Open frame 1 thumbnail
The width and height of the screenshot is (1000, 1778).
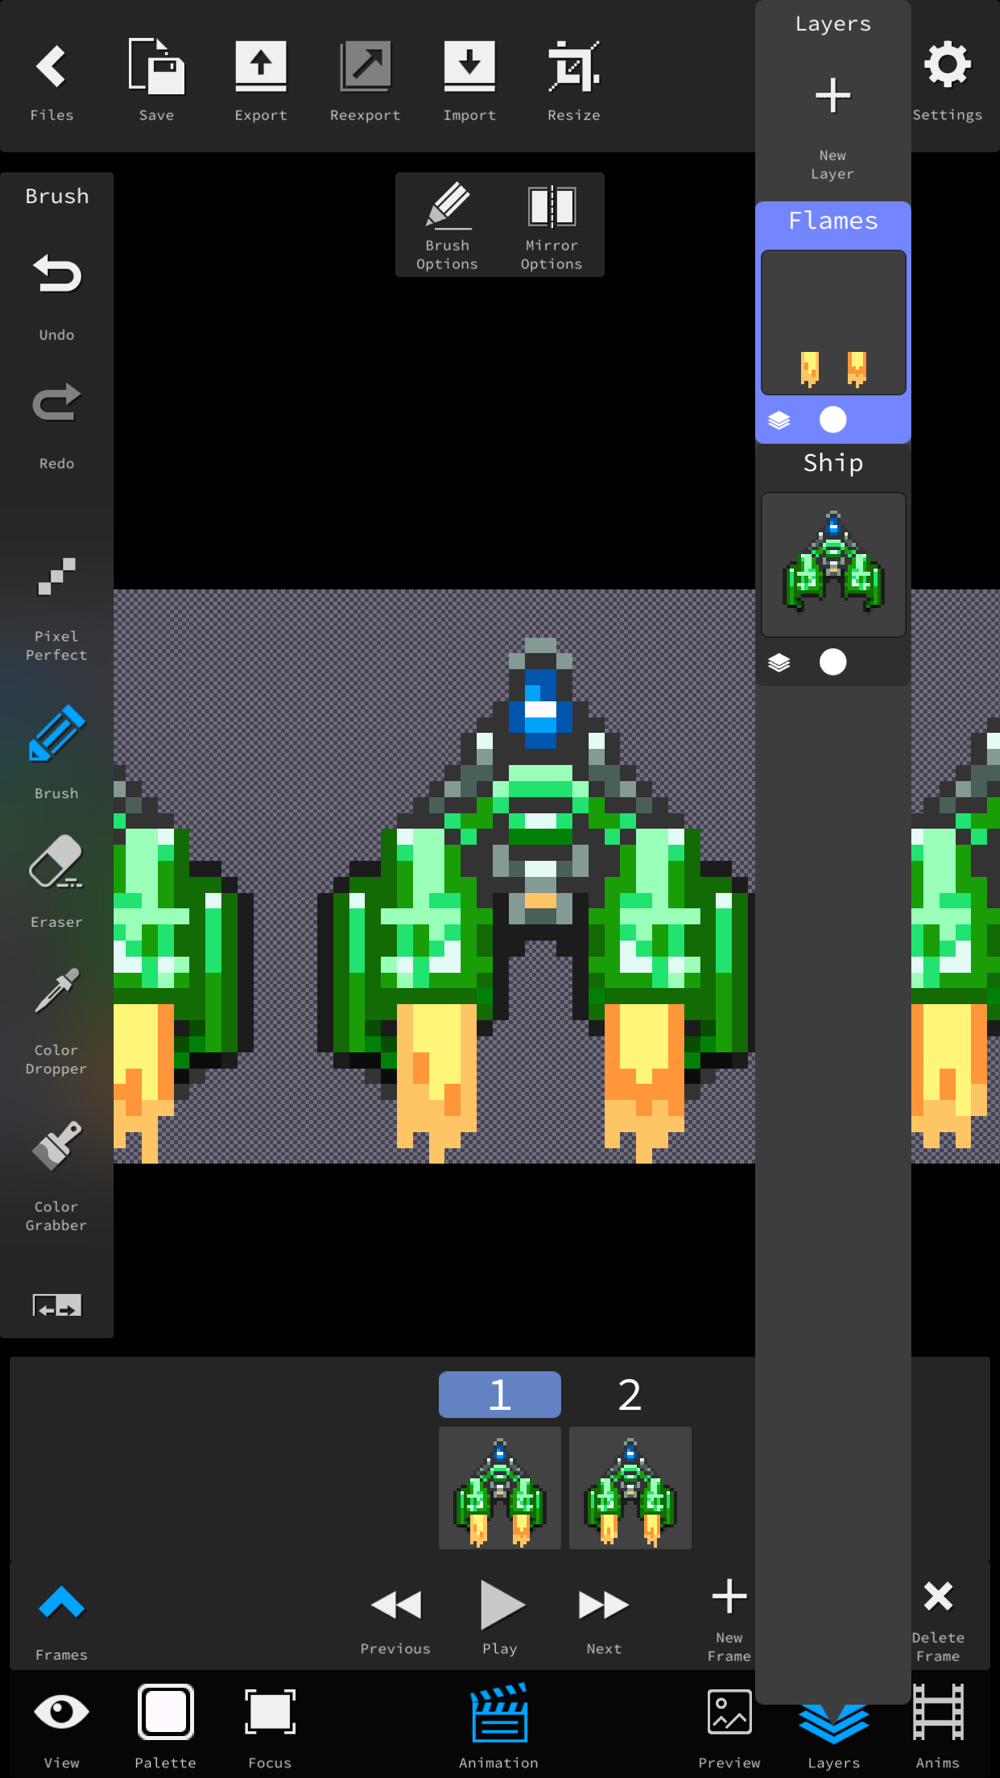[x=500, y=1488]
